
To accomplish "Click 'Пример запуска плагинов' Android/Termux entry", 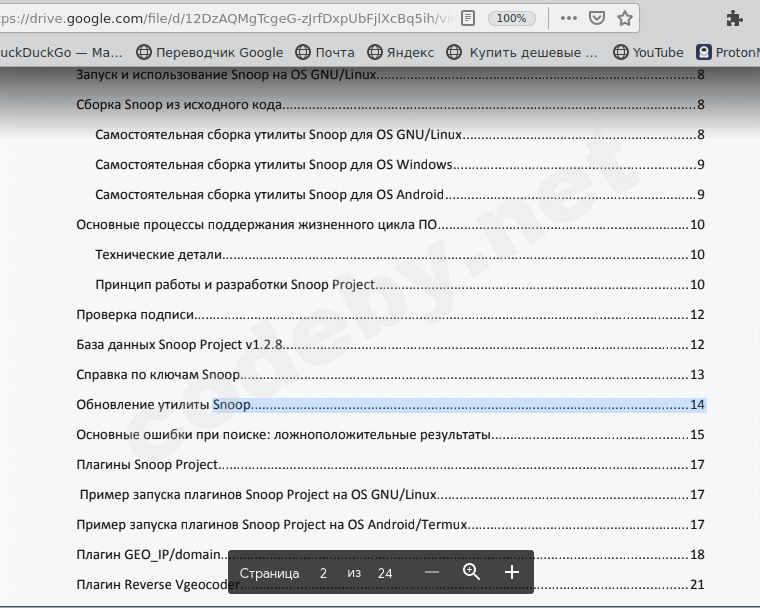I will 390,525.
